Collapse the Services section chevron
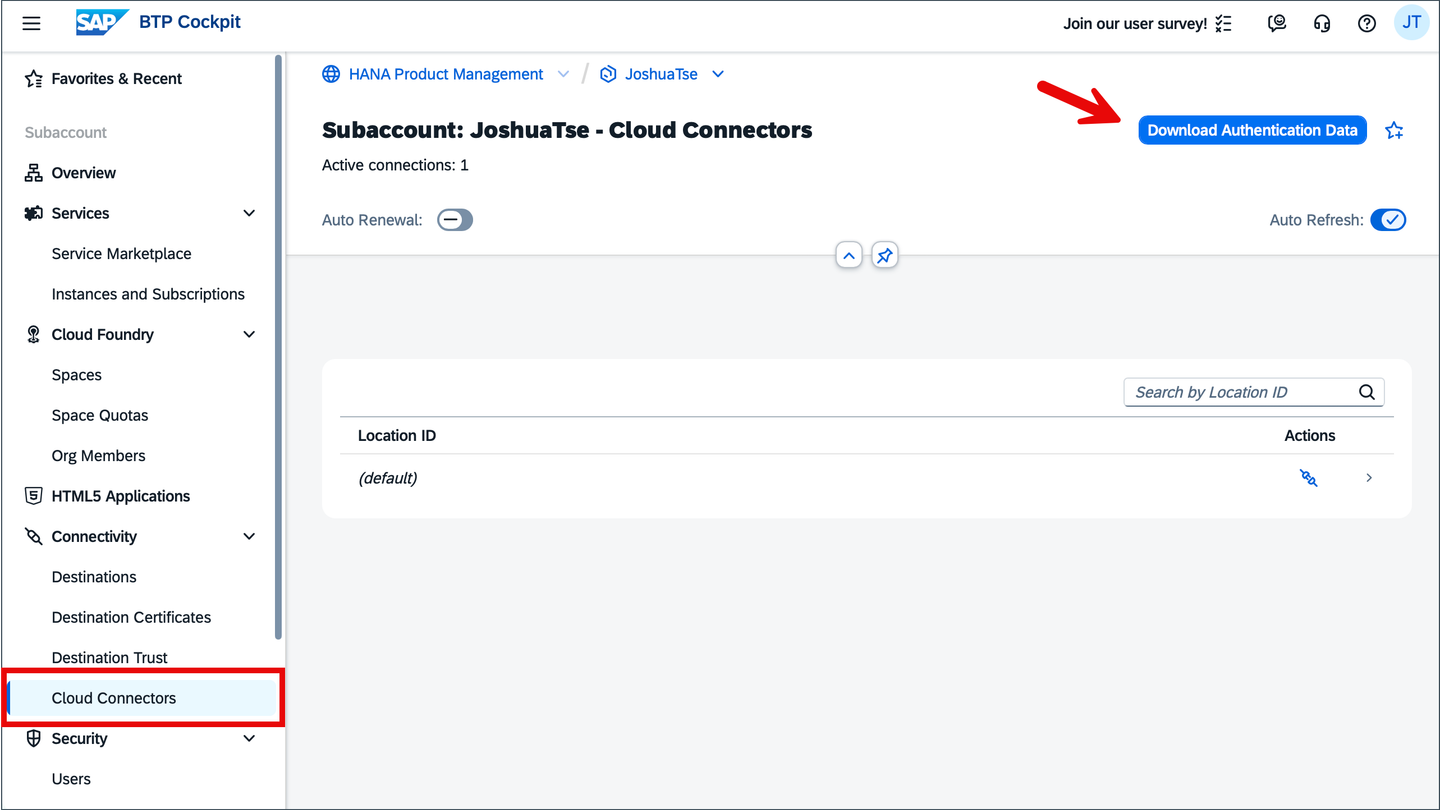Screen dimensions: 1440x810 coord(249,213)
